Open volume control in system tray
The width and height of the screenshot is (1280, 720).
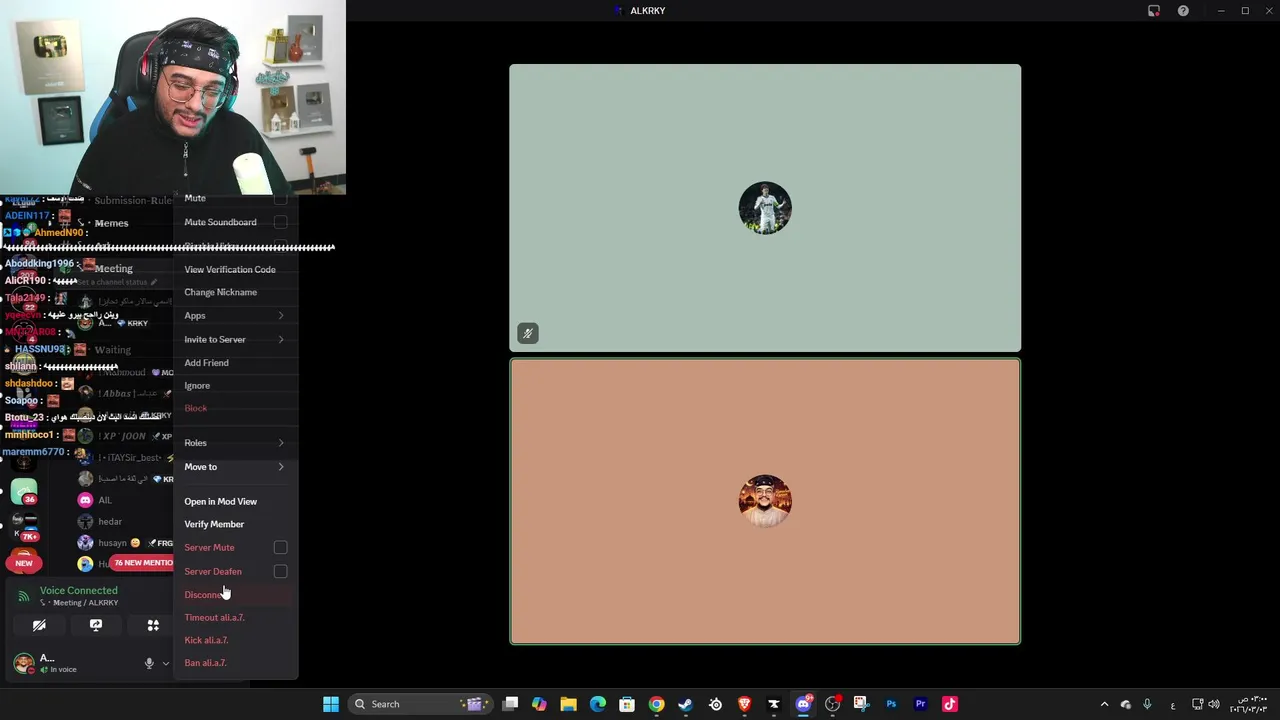point(1214,704)
